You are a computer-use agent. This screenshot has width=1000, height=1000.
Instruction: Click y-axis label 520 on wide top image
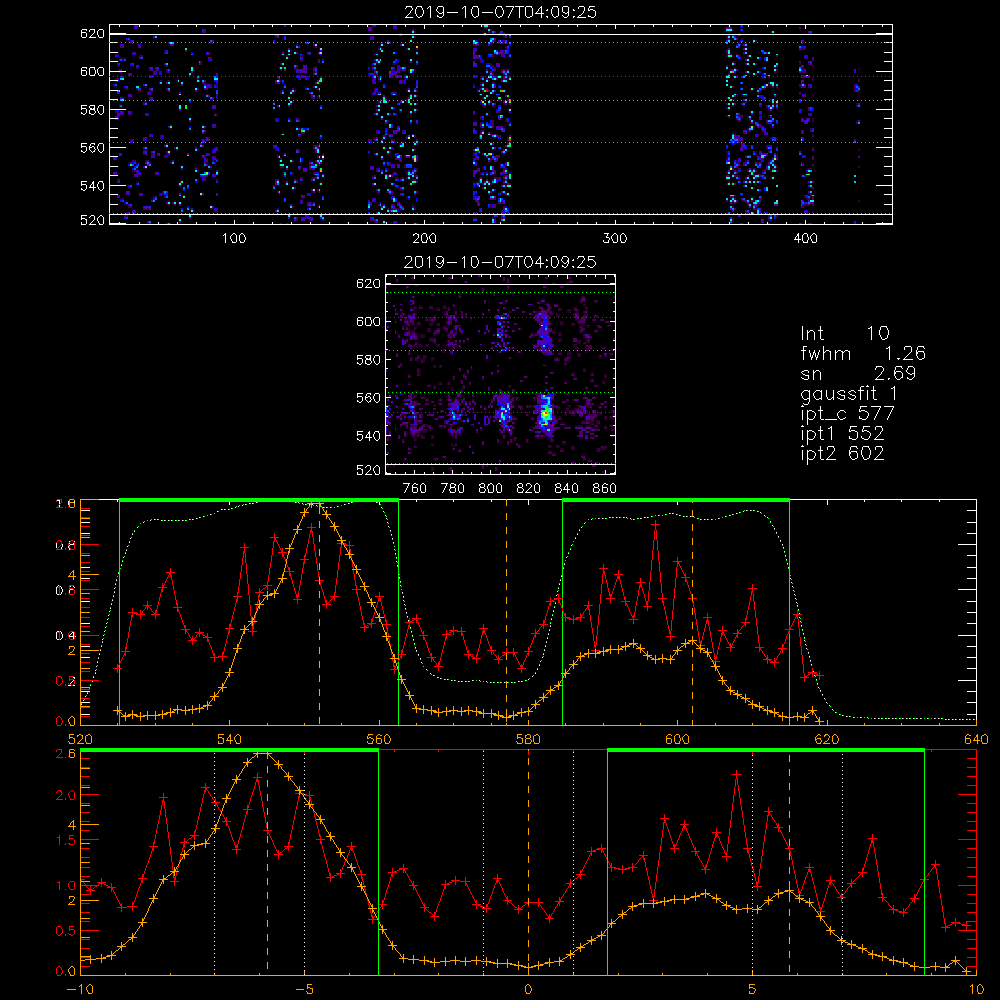(92, 220)
